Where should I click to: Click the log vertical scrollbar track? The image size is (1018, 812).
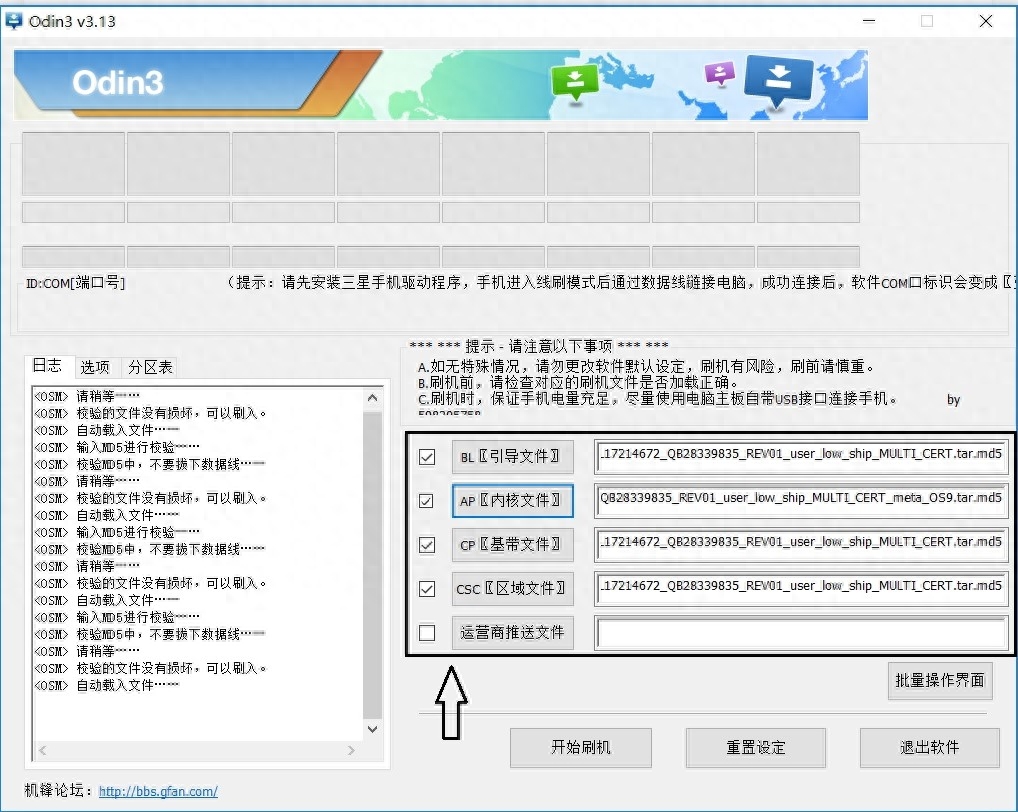click(x=373, y=563)
